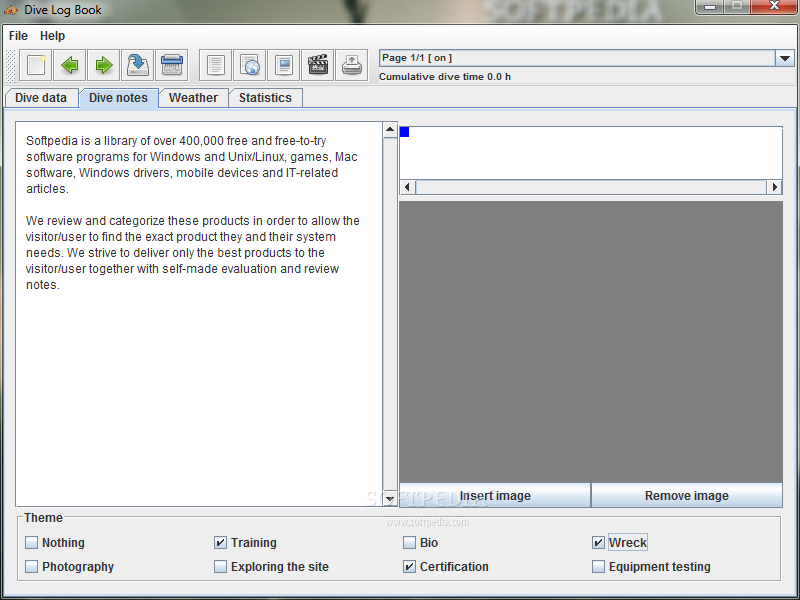Go to next page with green right arrow
800x600 pixels.
pos(104,65)
